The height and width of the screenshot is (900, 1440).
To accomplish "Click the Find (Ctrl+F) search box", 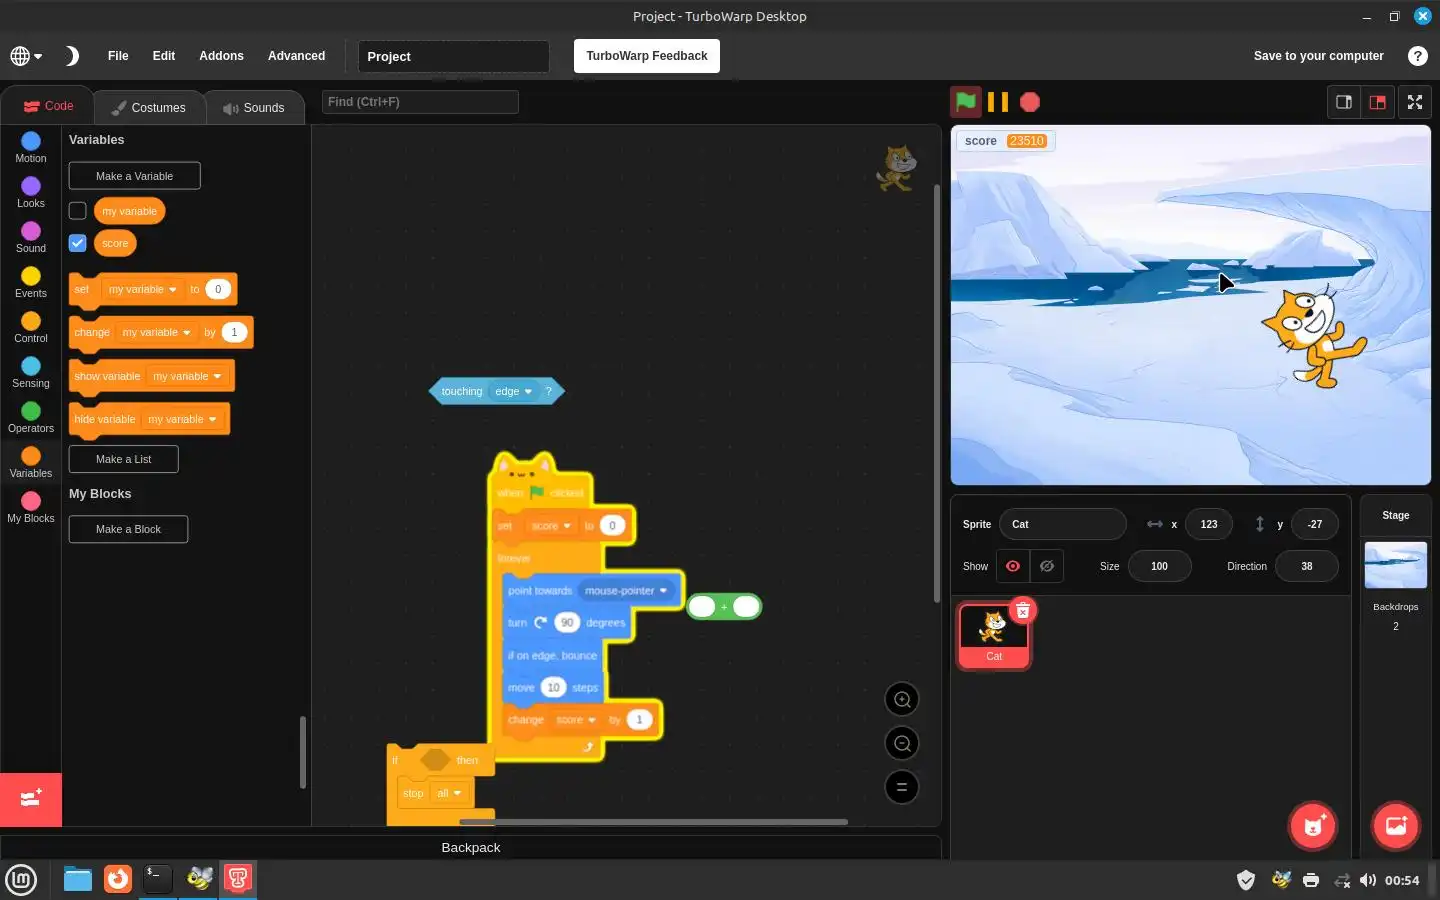I will (x=420, y=102).
